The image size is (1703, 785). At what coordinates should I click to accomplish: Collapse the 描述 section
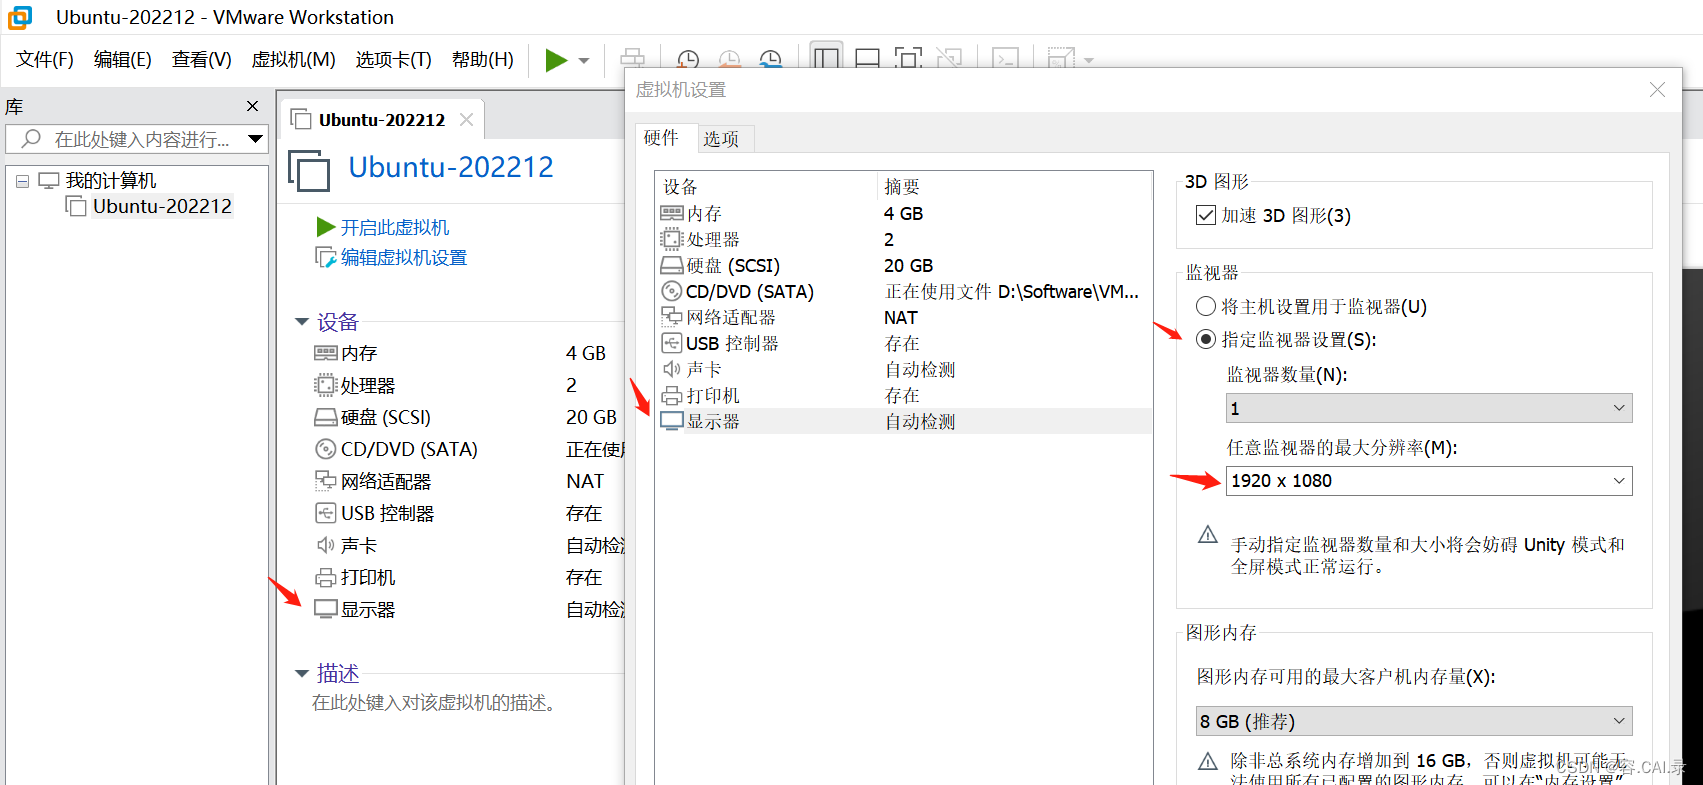[302, 674]
